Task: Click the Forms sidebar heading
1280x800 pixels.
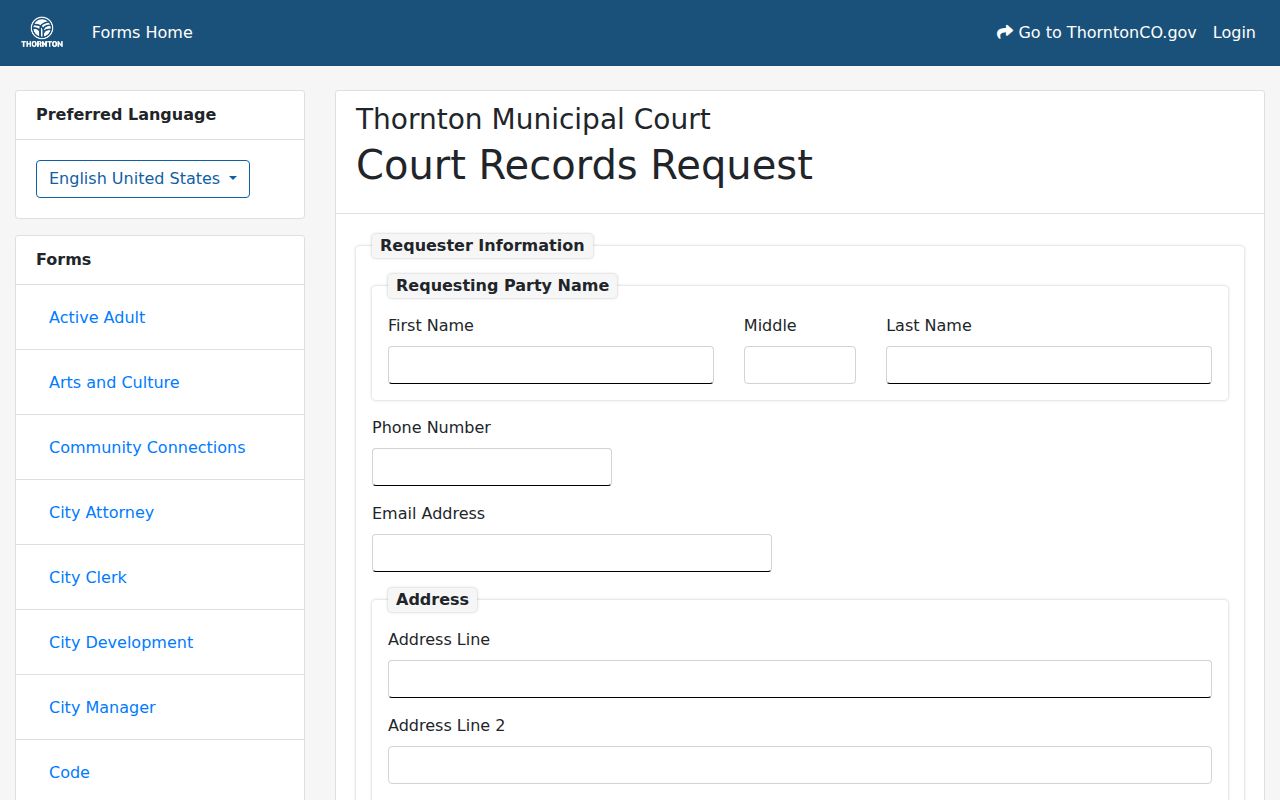Action: coord(63,259)
